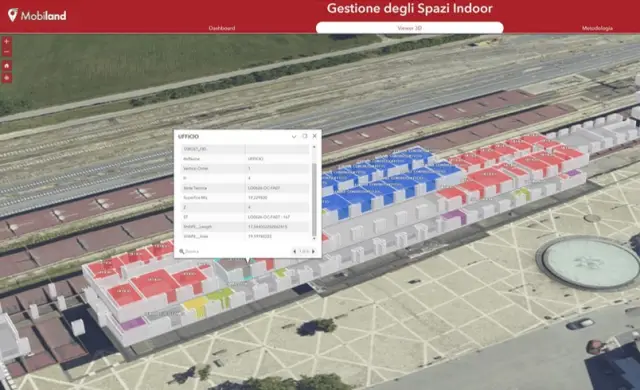Viewport: 640px width, 390px height.
Task: Dock the UFFICIO popup with square icon
Action: coord(304,136)
